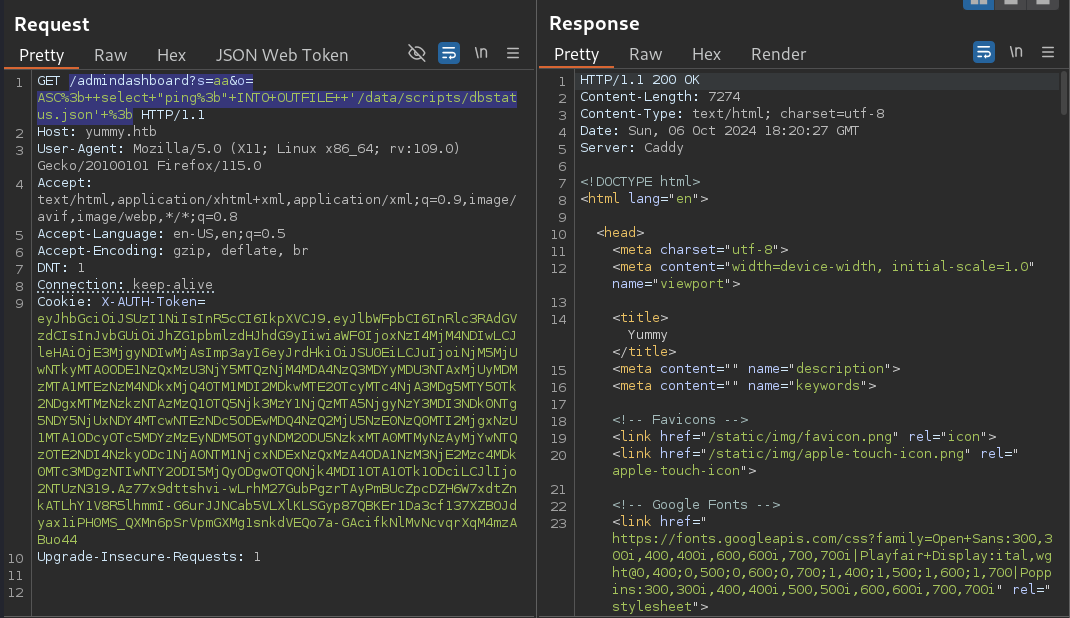
Task: Click the Cookie: X-AUTH-Token header name
Action: [x=121, y=302]
